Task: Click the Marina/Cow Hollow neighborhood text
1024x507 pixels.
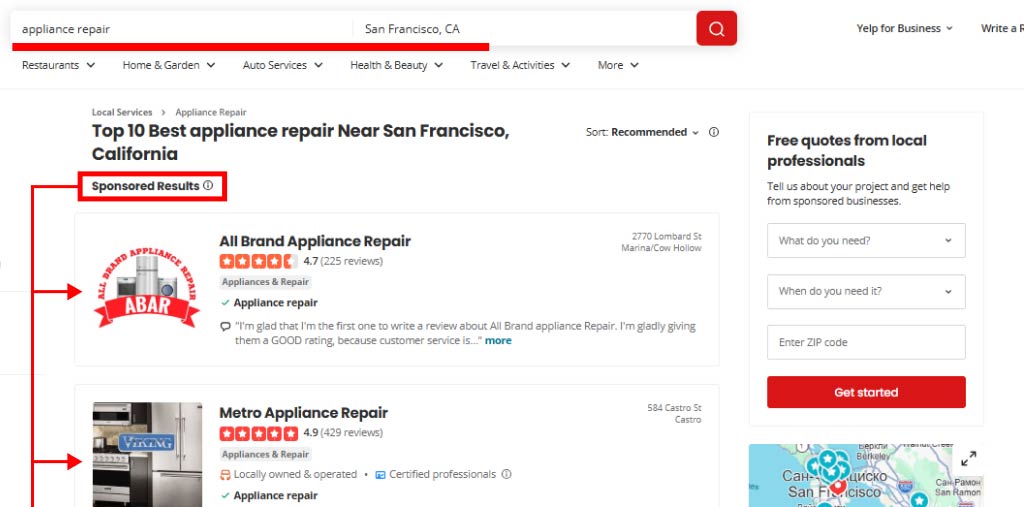Action: (662, 248)
